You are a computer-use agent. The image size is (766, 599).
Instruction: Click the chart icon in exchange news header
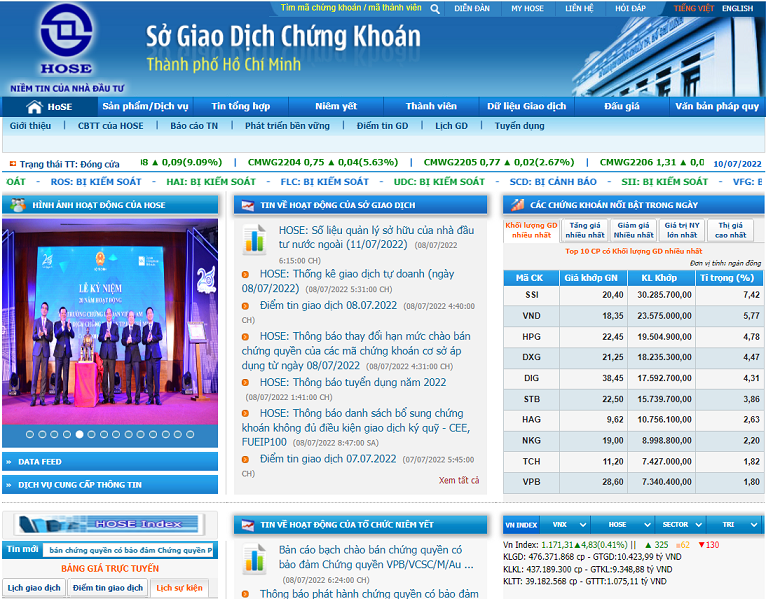246,204
